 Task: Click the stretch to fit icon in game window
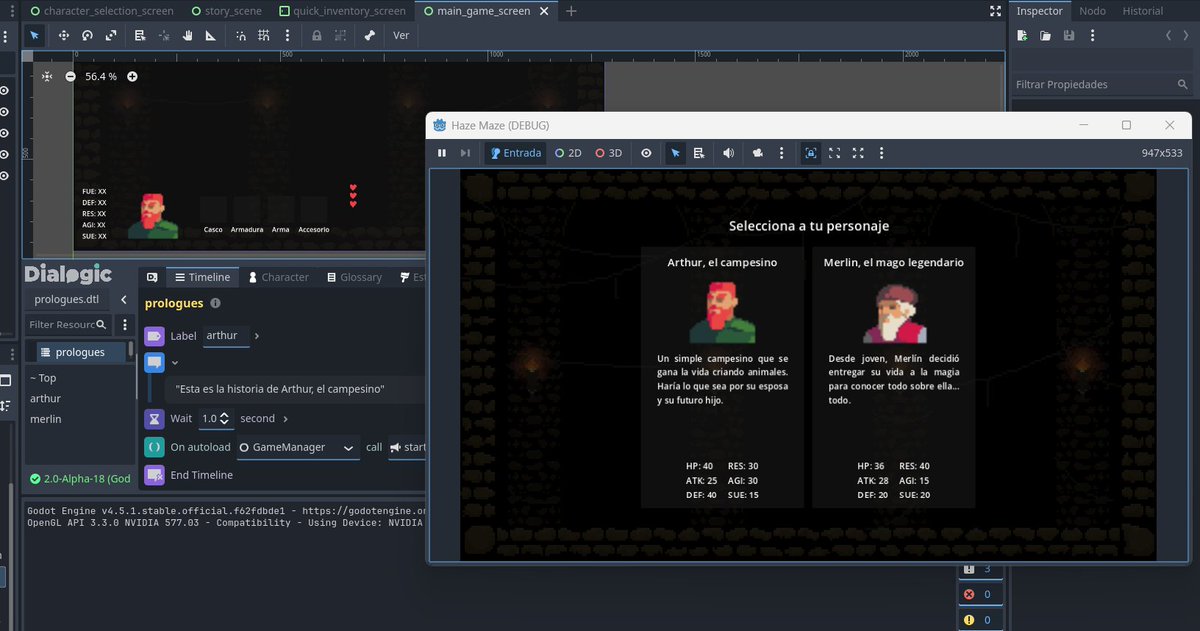pos(858,153)
